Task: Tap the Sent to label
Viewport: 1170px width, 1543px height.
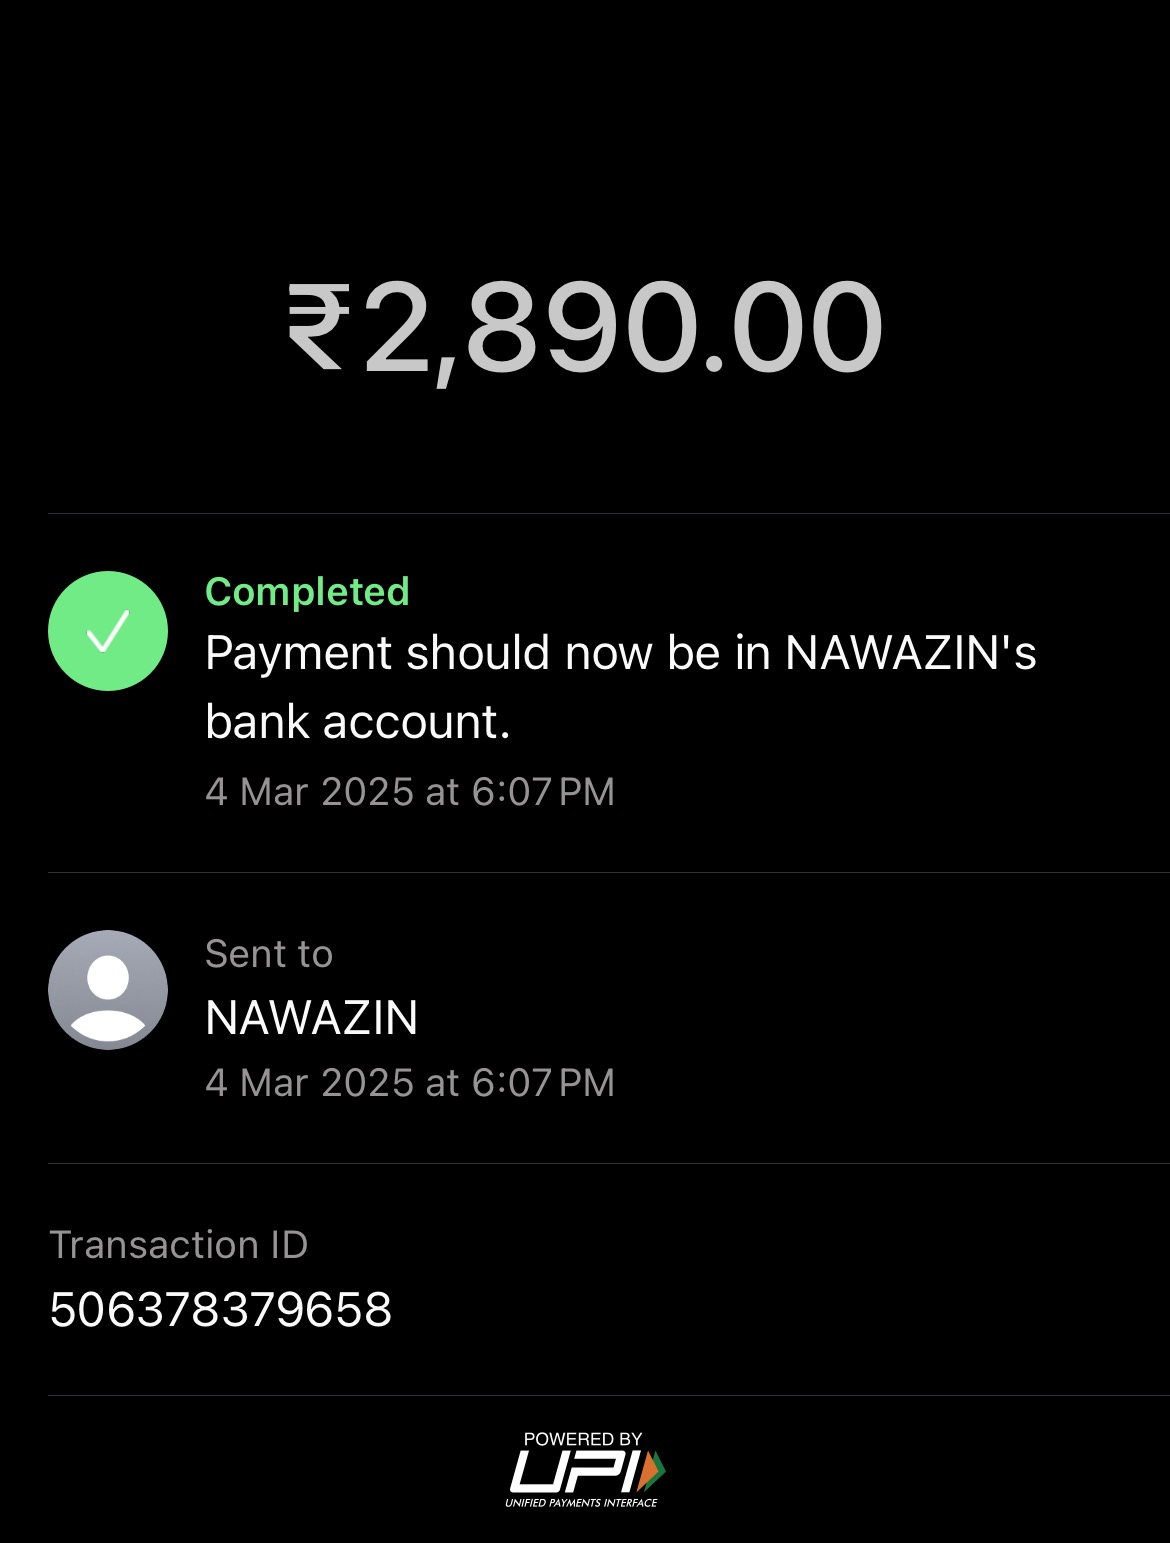Action: coord(268,954)
